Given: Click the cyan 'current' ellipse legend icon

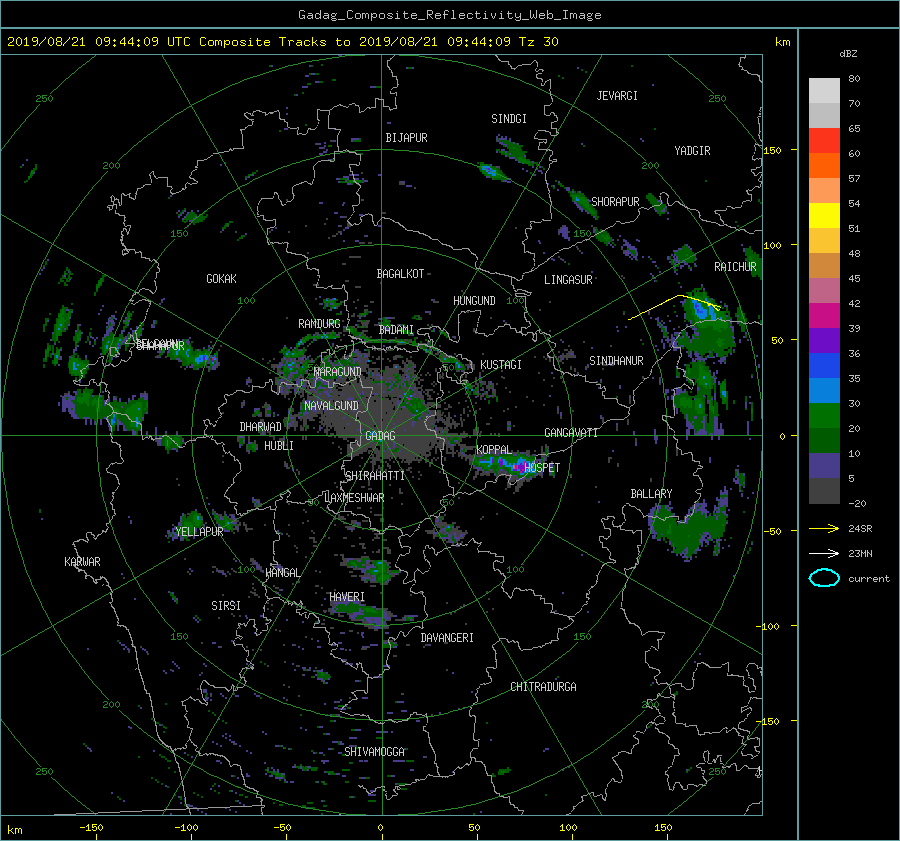Looking at the screenshot, I should (824, 578).
